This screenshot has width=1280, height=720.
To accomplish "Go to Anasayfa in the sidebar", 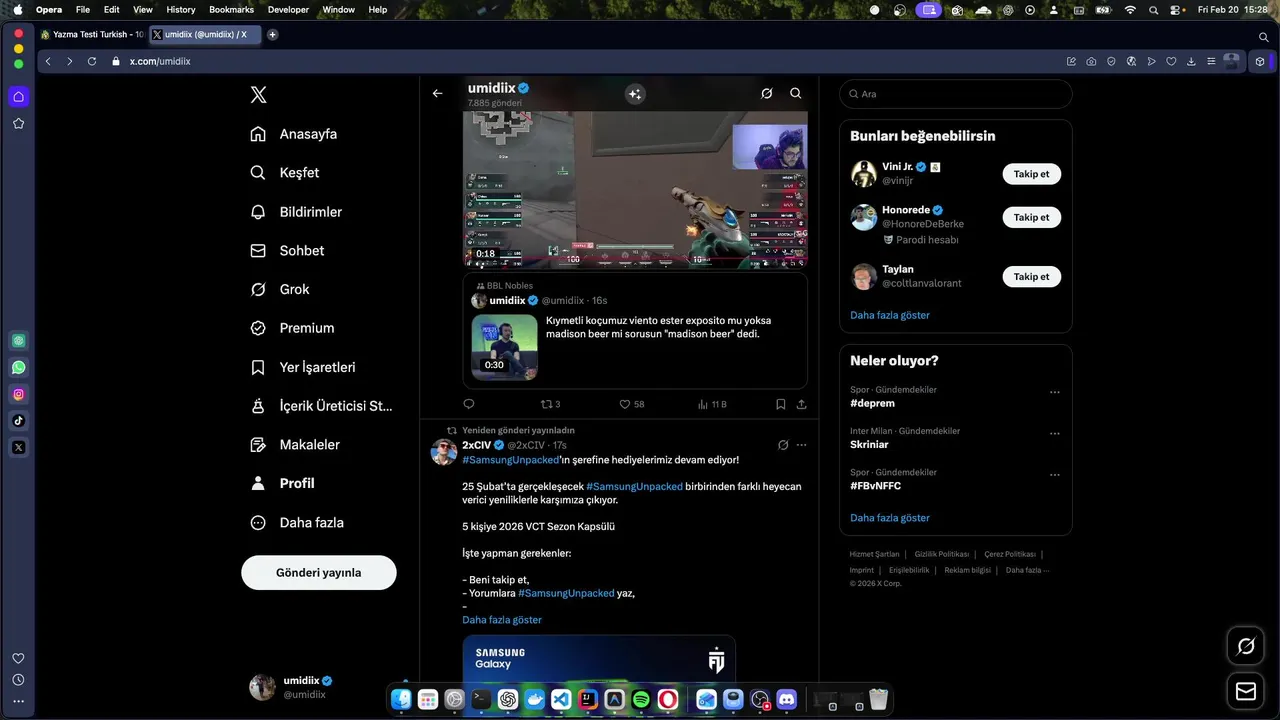I will click(x=294, y=134).
